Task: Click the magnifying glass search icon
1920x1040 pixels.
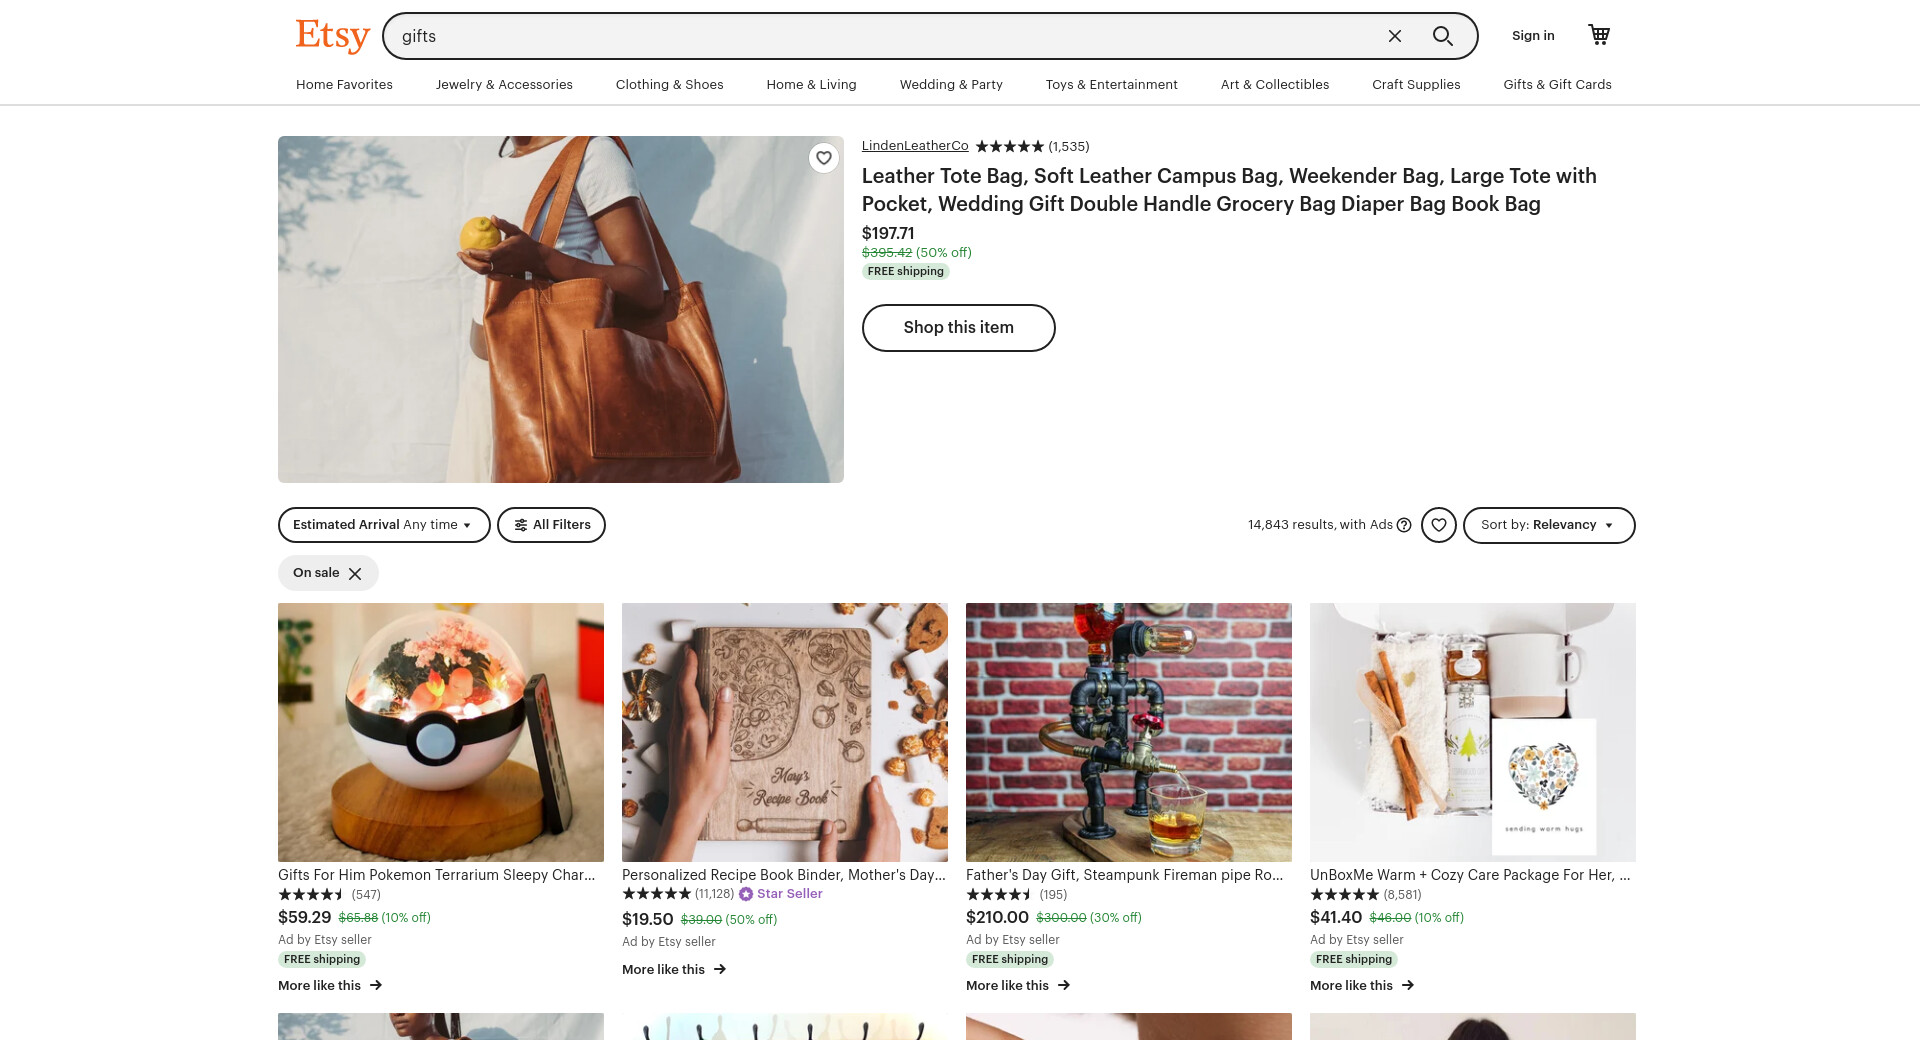Action: [1442, 36]
